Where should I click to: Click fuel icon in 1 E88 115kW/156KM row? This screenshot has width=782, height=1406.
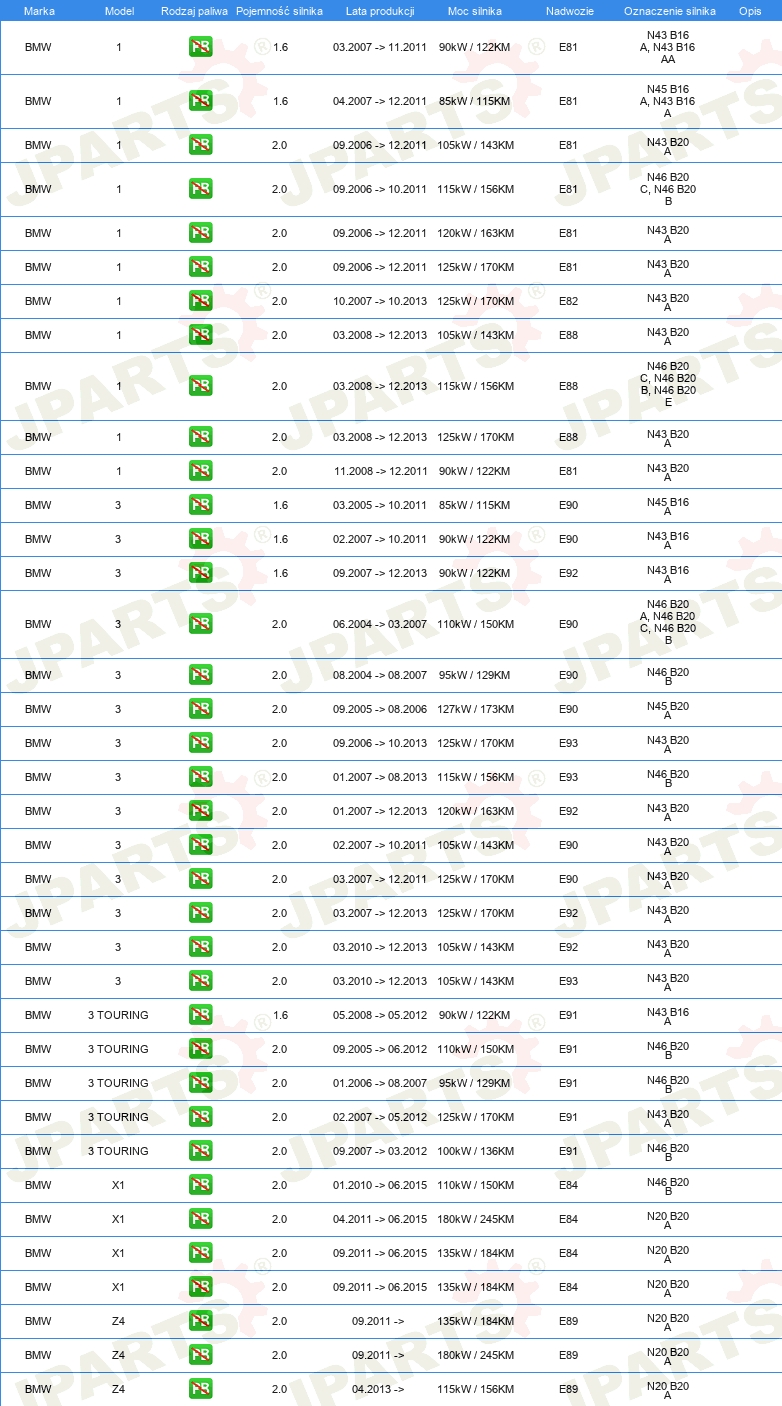pyautogui.click(x=200, y=386)
